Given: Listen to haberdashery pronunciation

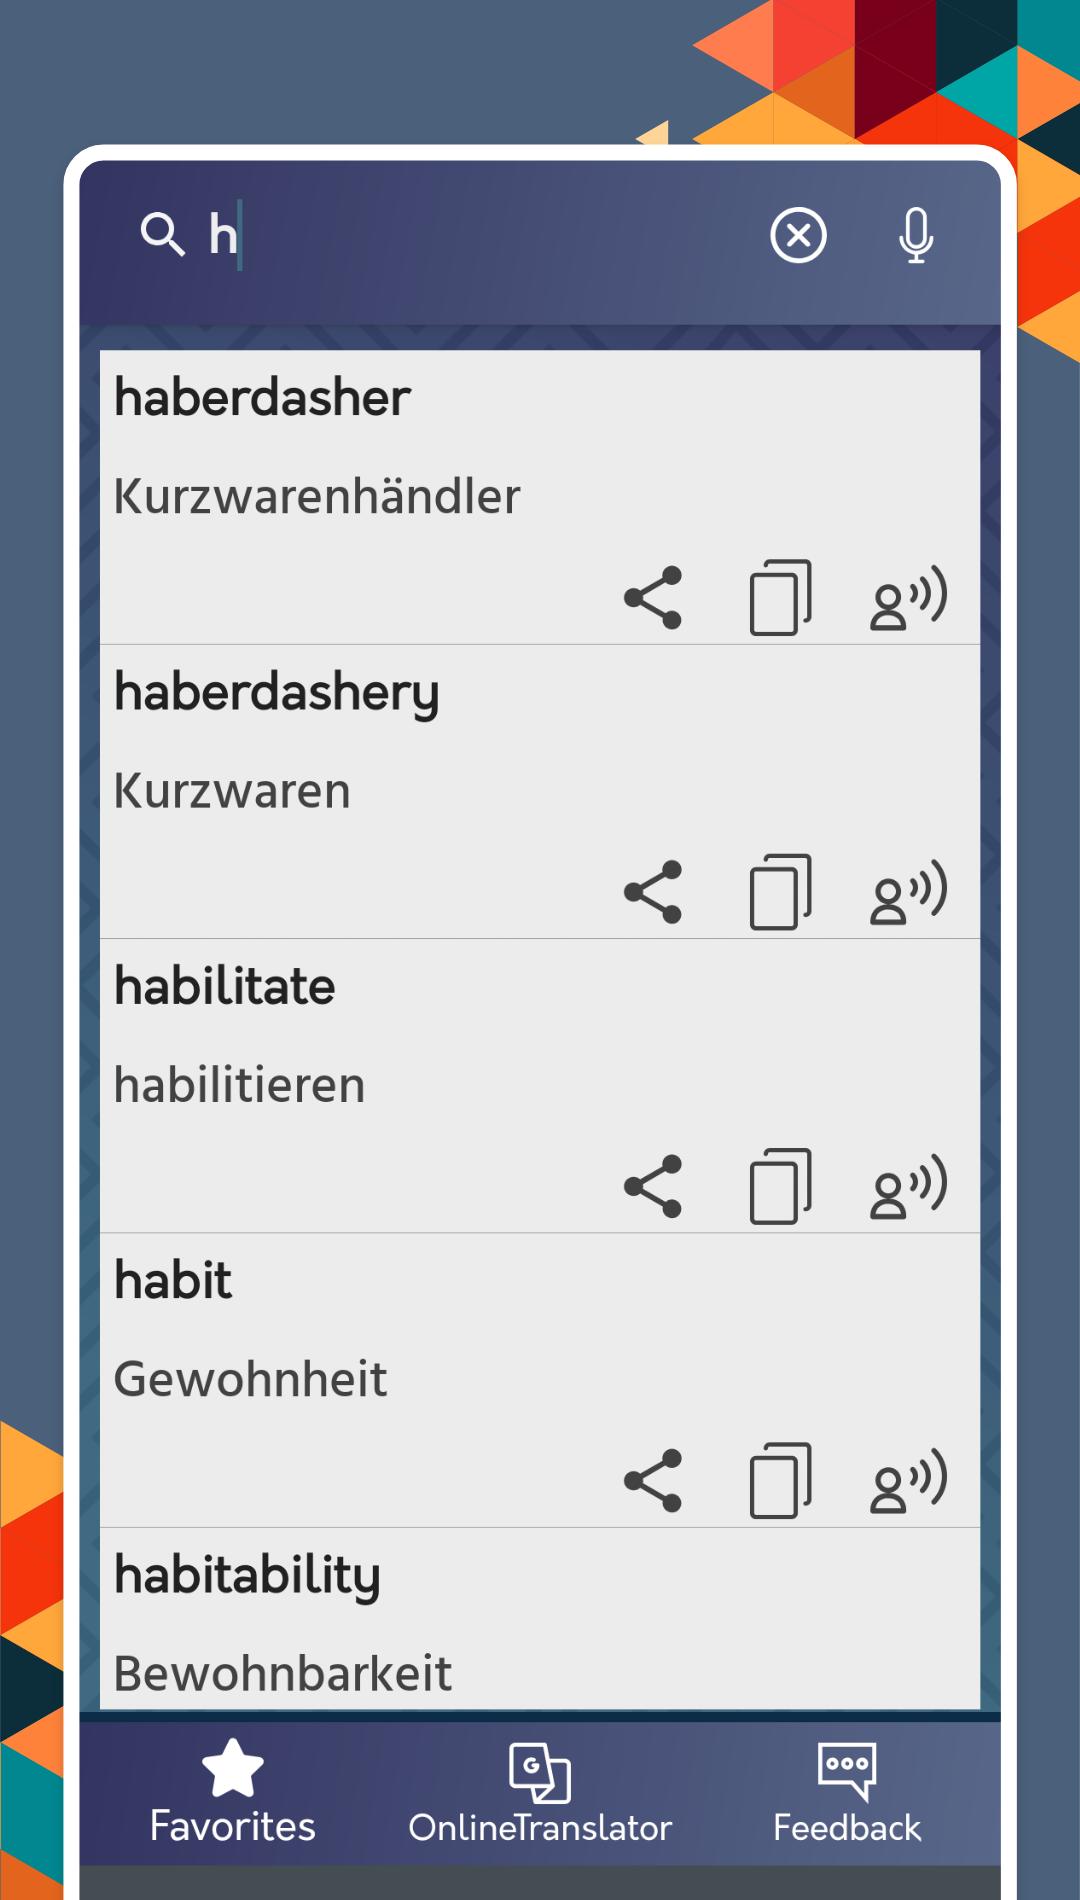Looking at the screenshot, I should tap(908, 892).
